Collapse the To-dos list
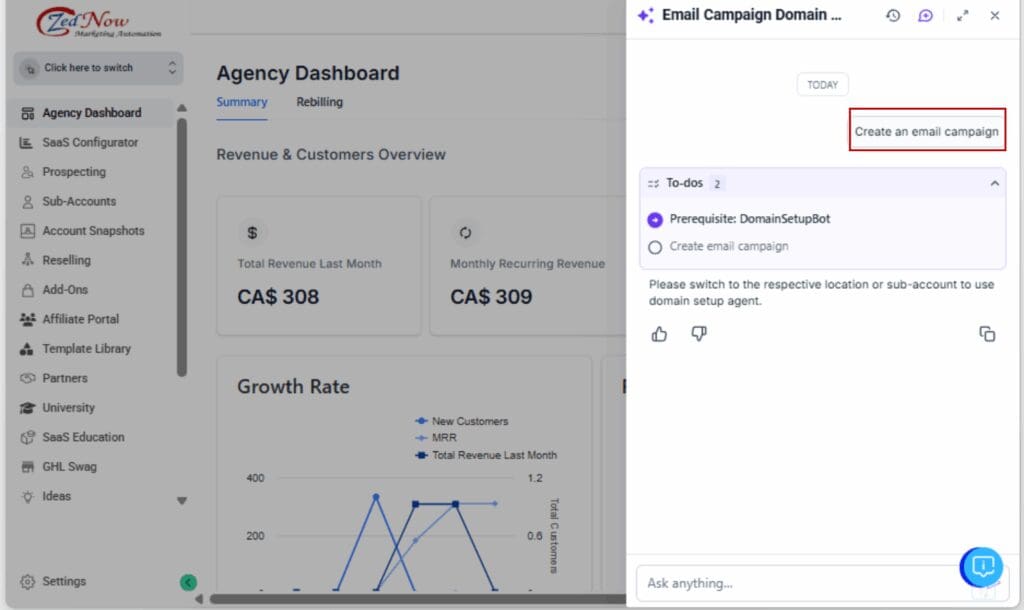1024x610 pixels. pyautogui.click(x=993, y=183)
